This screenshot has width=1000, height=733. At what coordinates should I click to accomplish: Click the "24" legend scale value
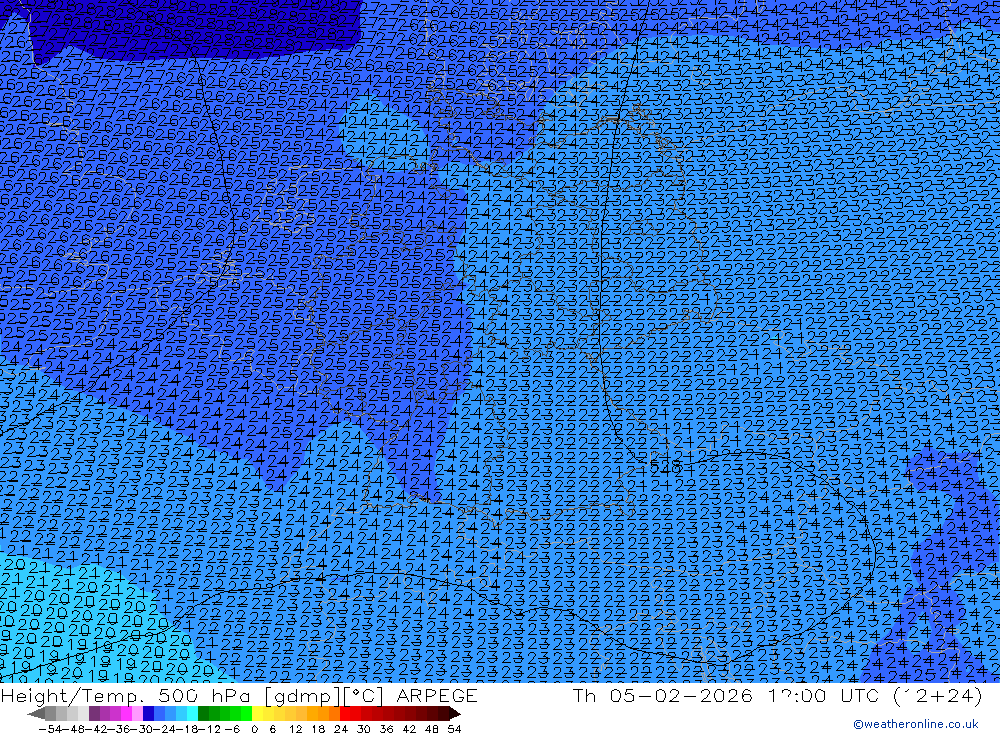click(x=341, y=729)
